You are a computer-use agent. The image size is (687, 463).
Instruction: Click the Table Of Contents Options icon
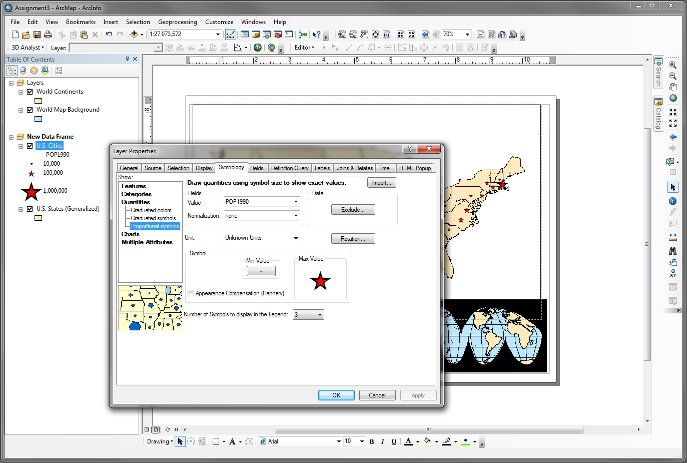coord(59,71)
